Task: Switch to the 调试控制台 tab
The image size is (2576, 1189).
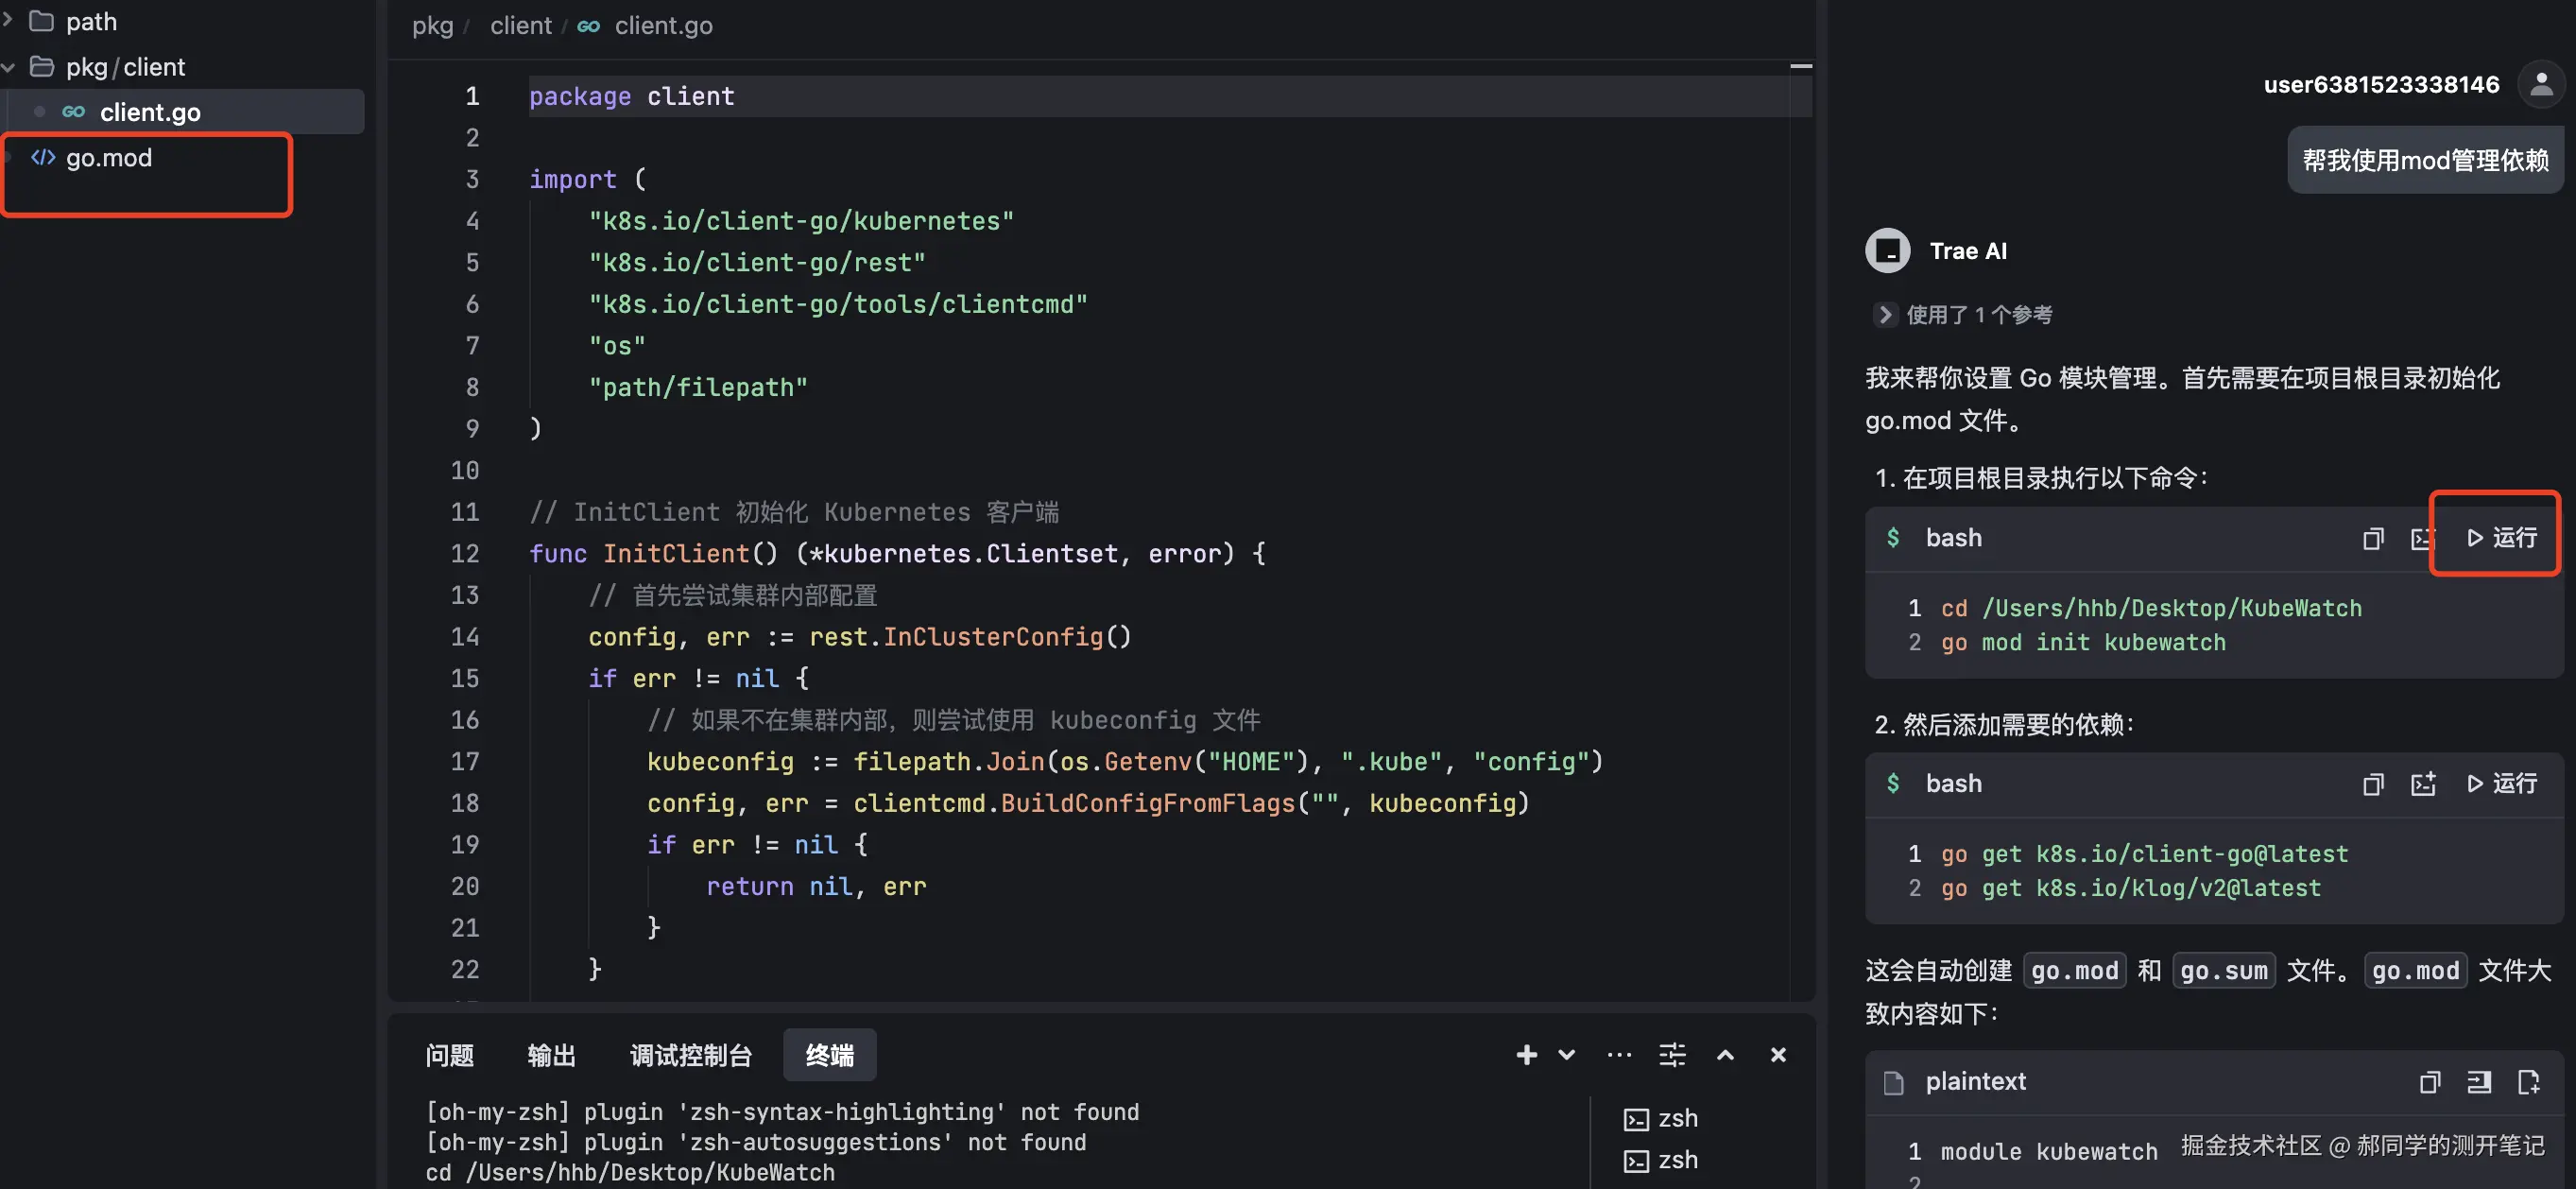Action: [x=690, y=1055]
